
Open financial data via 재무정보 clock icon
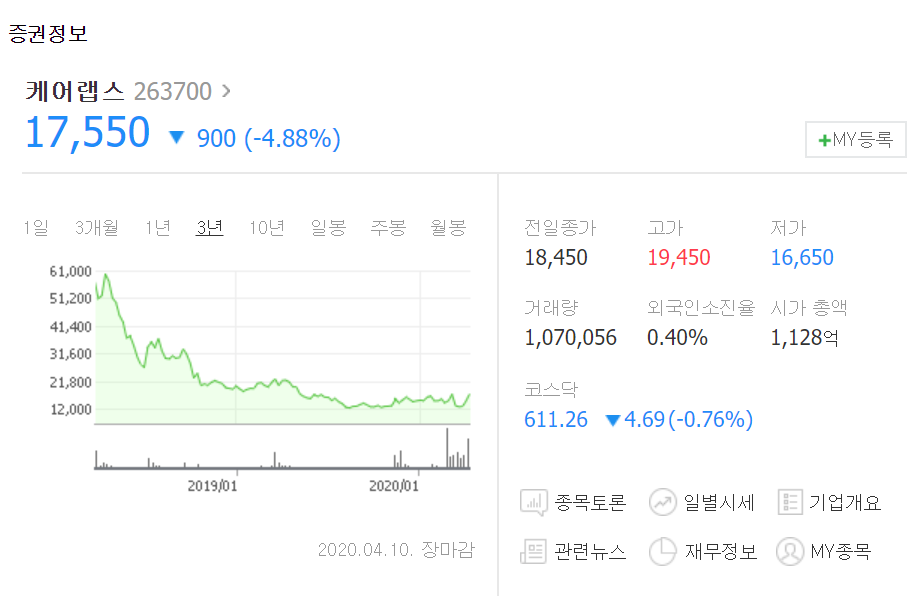pyautogui.click(x=661, y=551)
